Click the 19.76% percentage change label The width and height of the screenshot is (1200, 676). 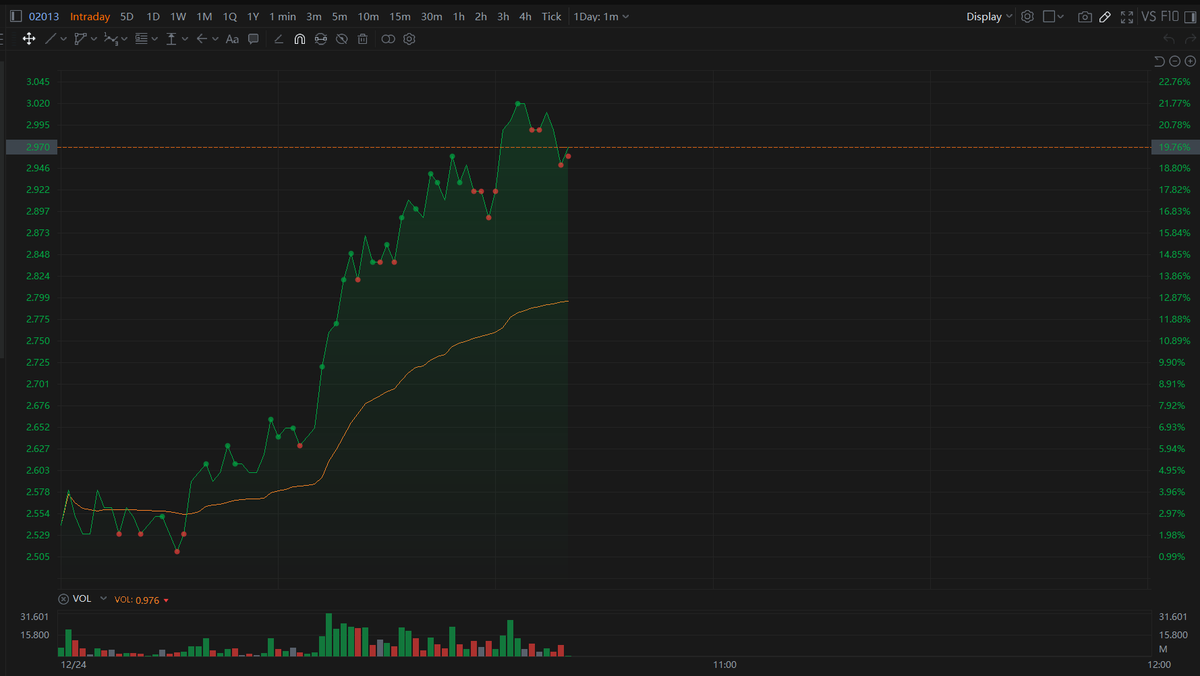click(x=1174, y=147)
